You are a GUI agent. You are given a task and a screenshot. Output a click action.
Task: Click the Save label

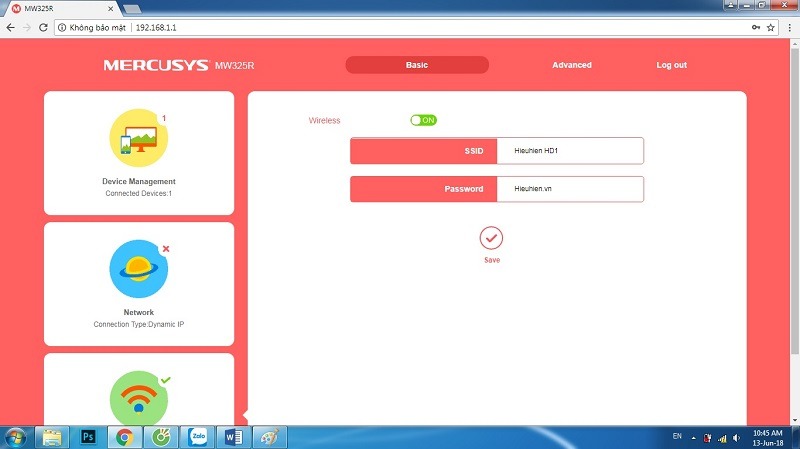click(x=492, y=260)
